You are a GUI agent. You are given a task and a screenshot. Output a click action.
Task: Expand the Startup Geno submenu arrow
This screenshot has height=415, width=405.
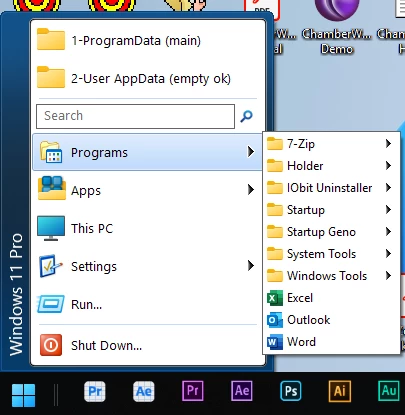coord(388,232)
